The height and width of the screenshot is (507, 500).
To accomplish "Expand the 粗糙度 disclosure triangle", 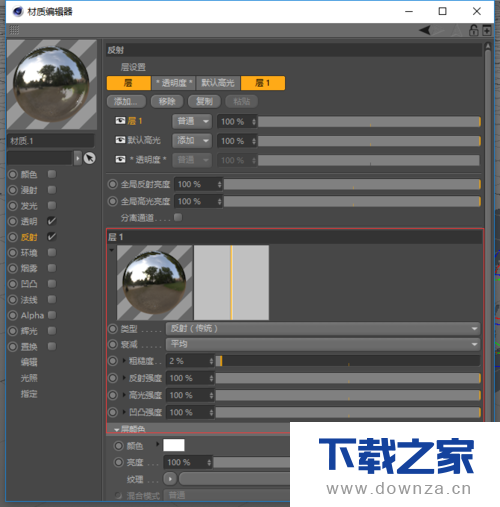I will (124, 360).
